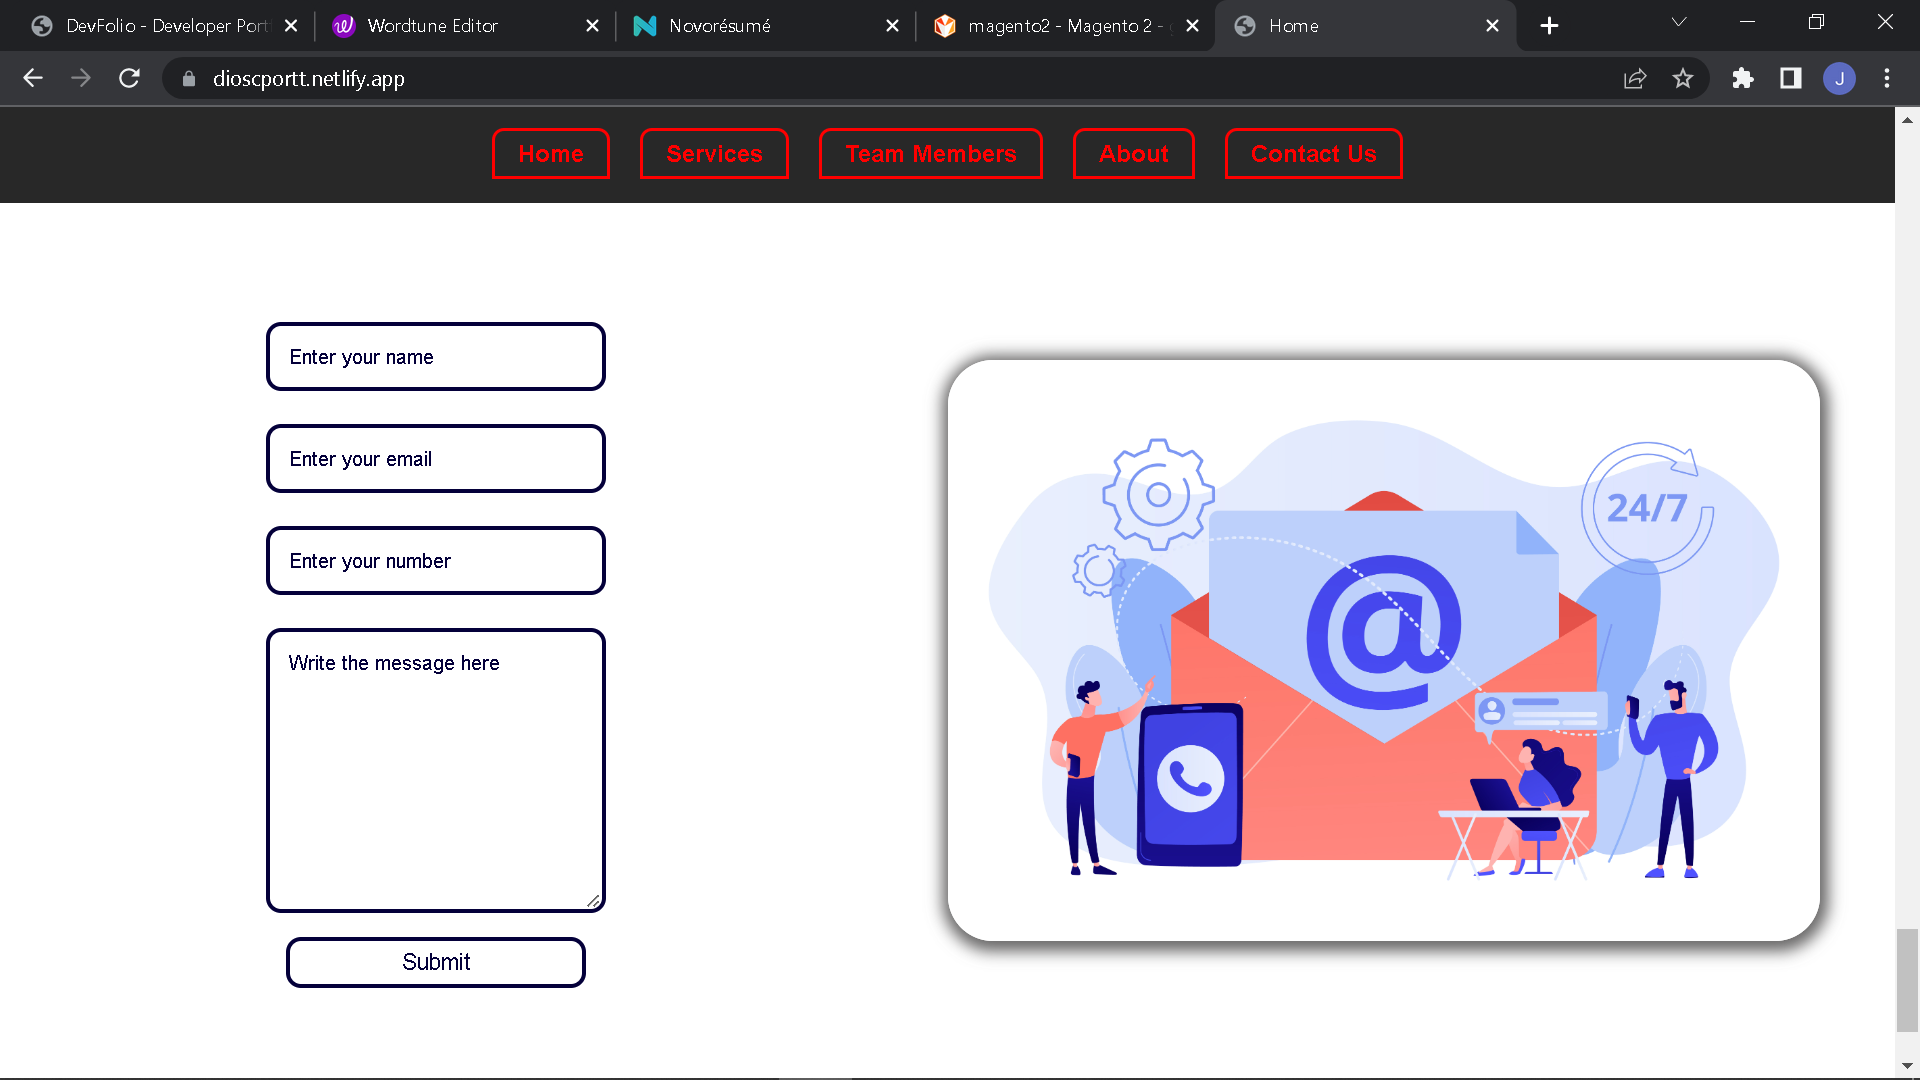This screenshot has width=1920, height=1080.
Task: Expand the tab search dropdown chevron
Action: [1679, 22]
